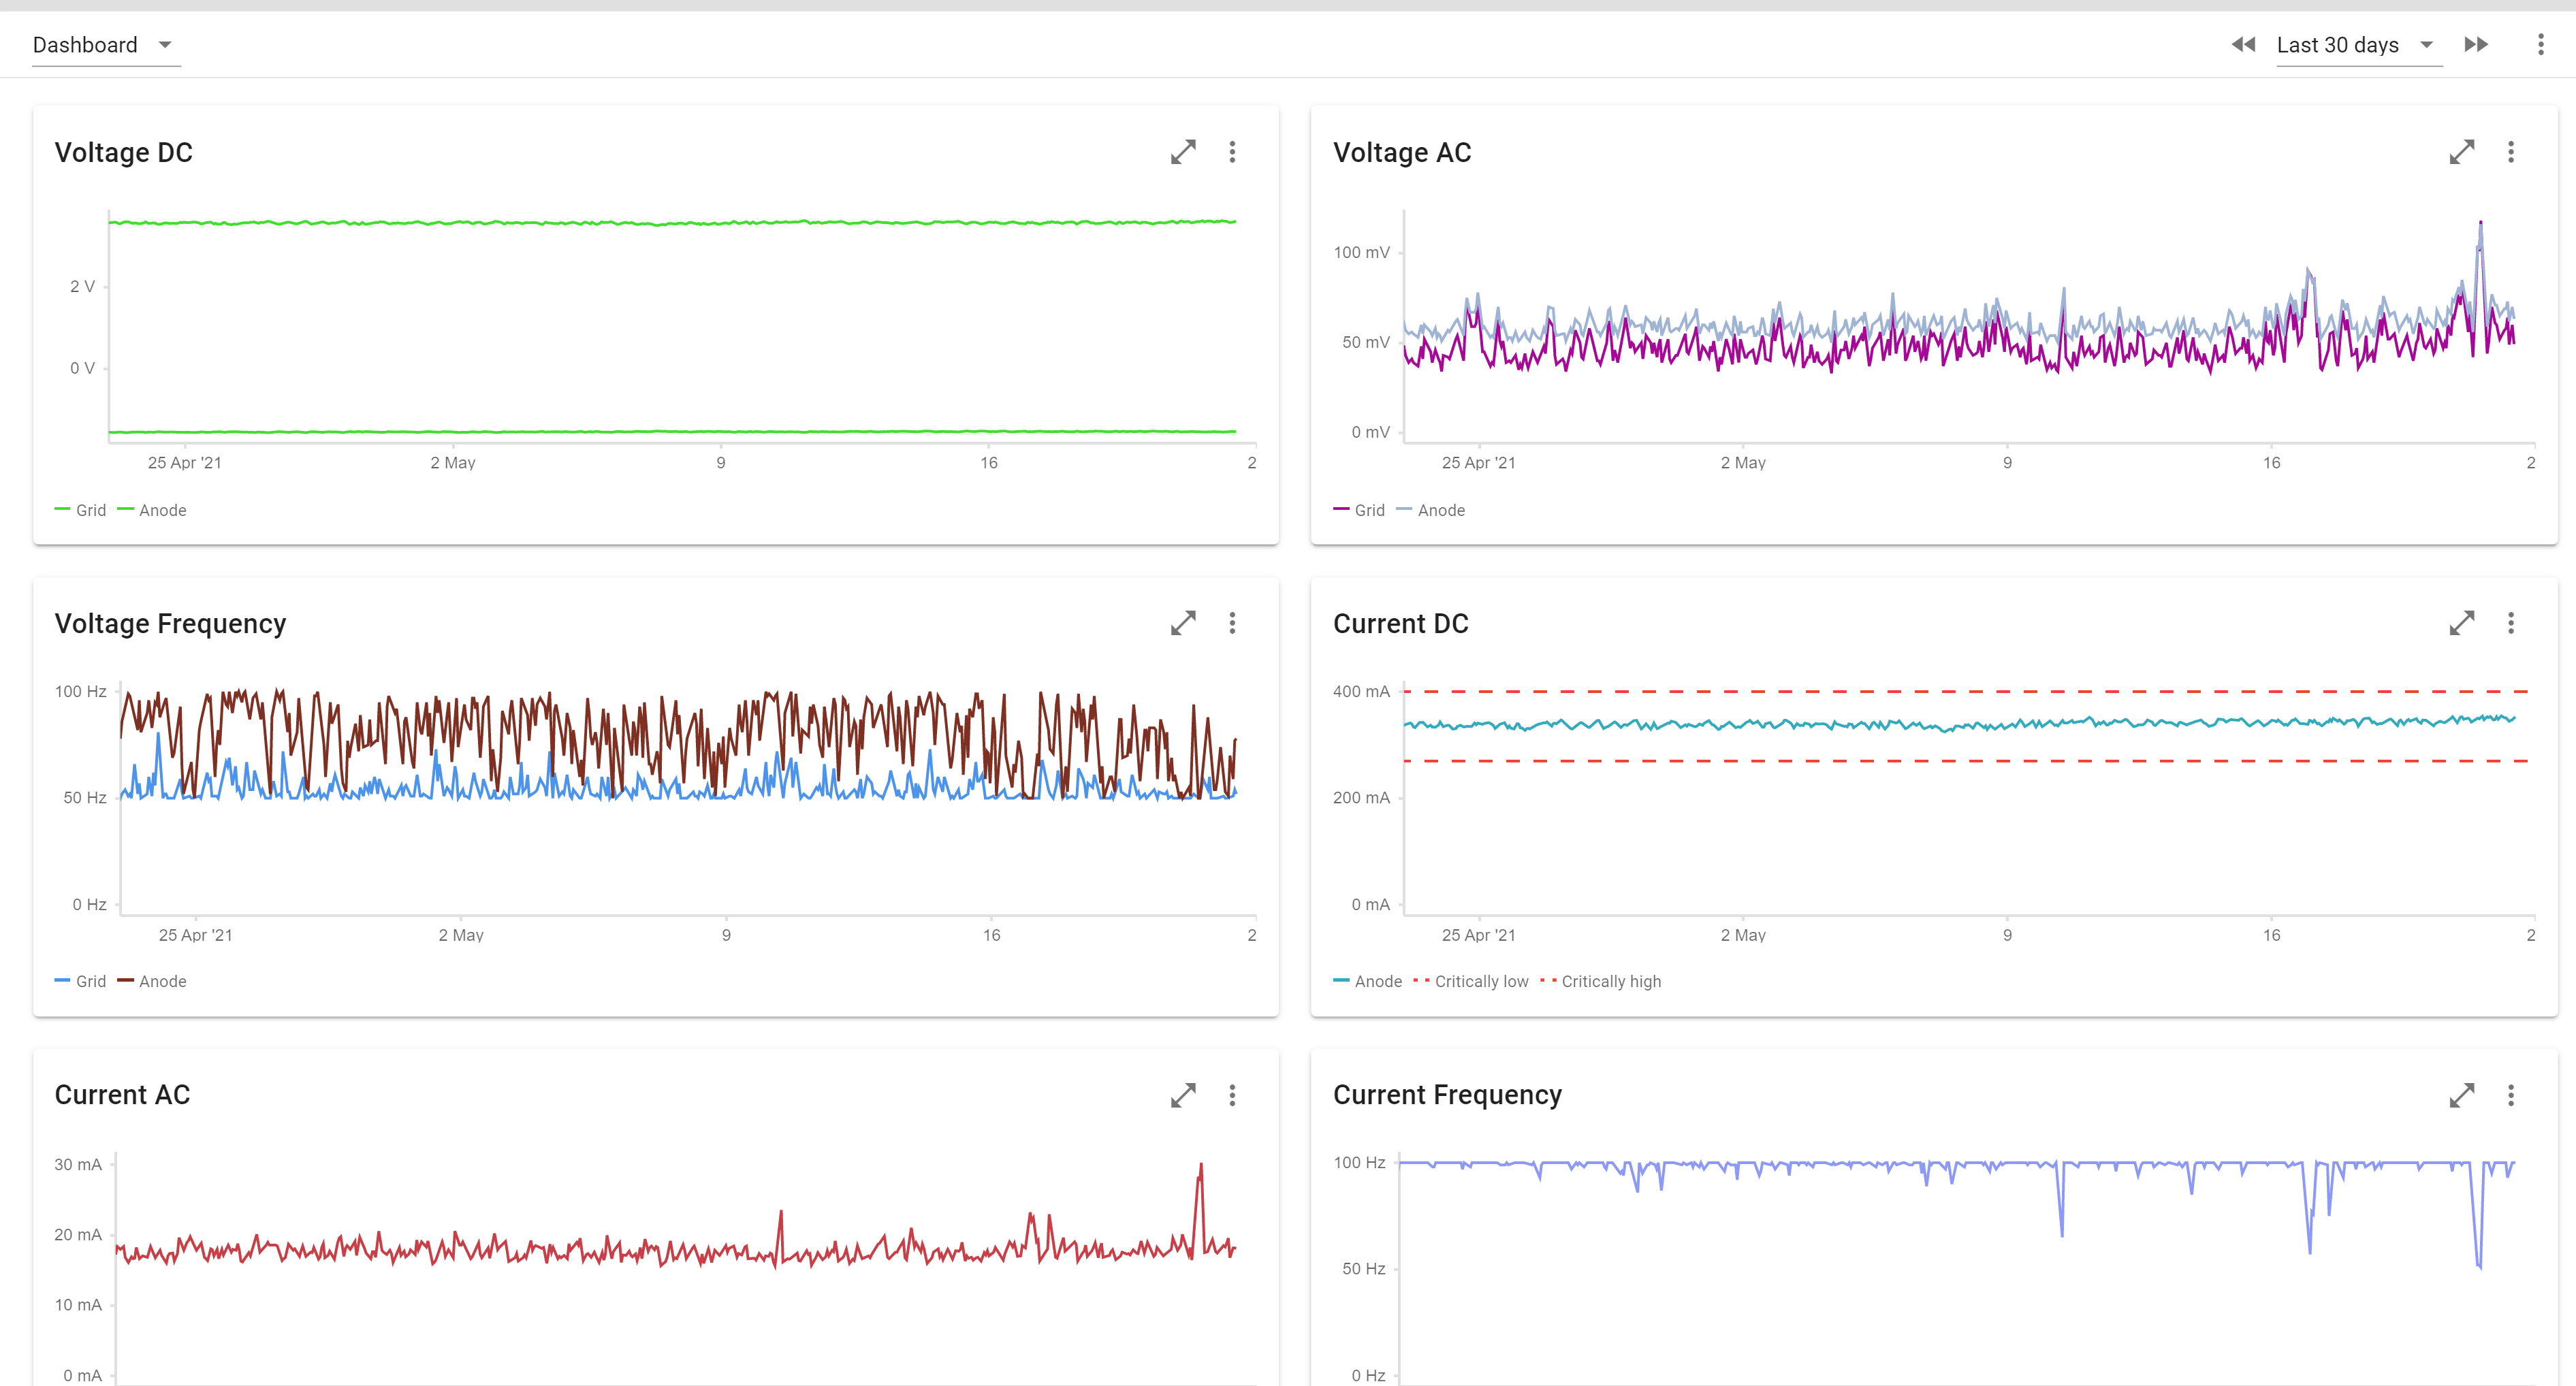Click inside the Current DC chart area
Image resolution: width=2576 pixels, height=1386 pixels.
[1950, 800]
